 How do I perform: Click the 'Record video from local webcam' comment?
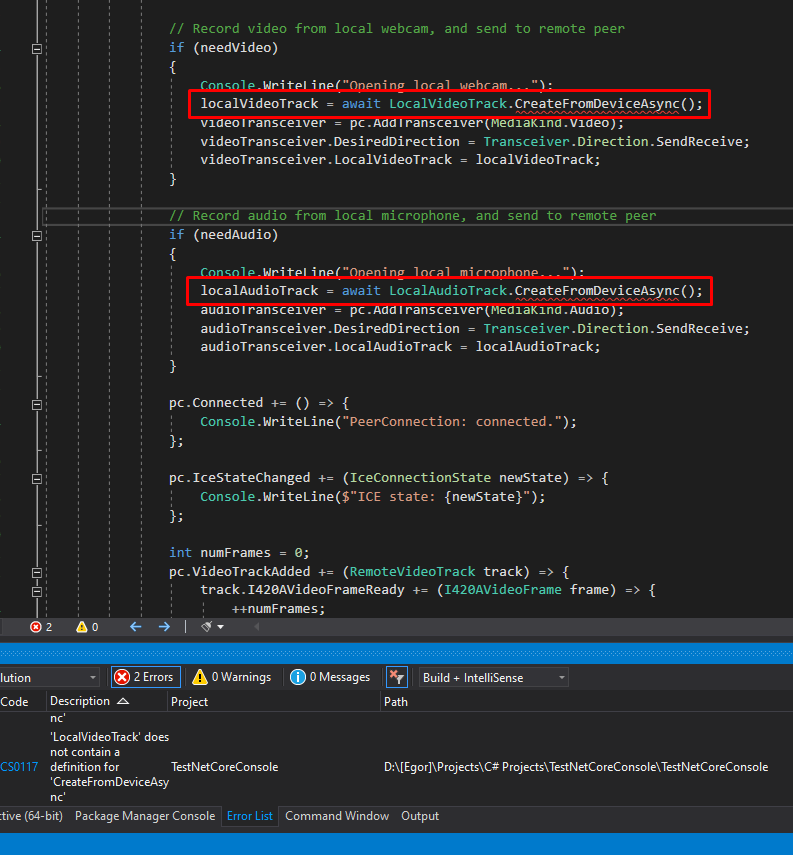click(396, 29)
